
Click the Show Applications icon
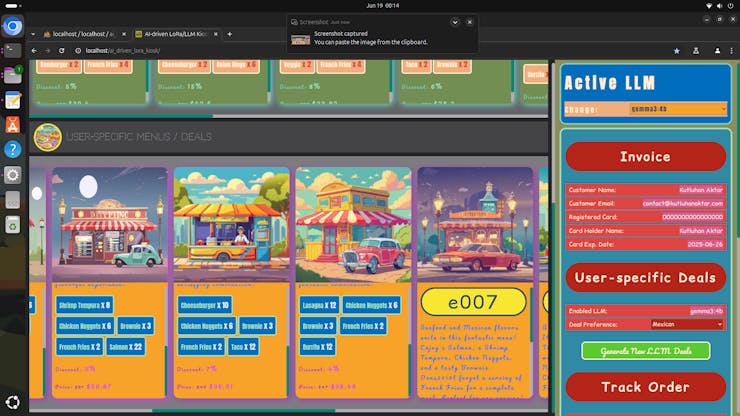point(13,401)
